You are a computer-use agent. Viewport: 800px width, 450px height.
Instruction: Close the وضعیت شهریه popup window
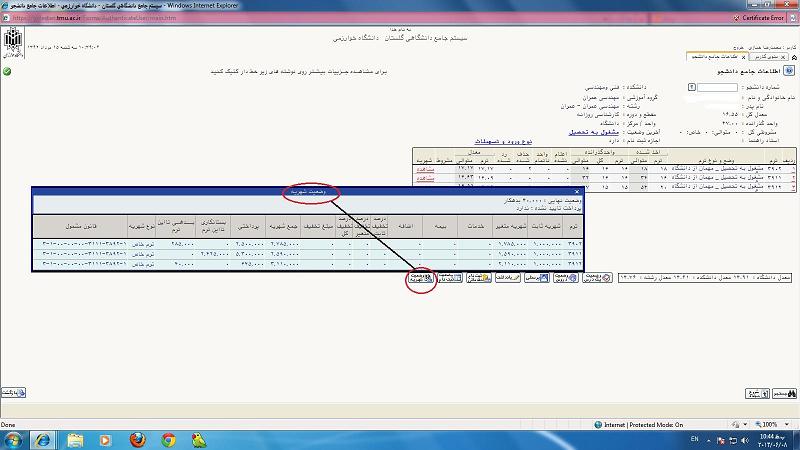[x=576, y=189]
